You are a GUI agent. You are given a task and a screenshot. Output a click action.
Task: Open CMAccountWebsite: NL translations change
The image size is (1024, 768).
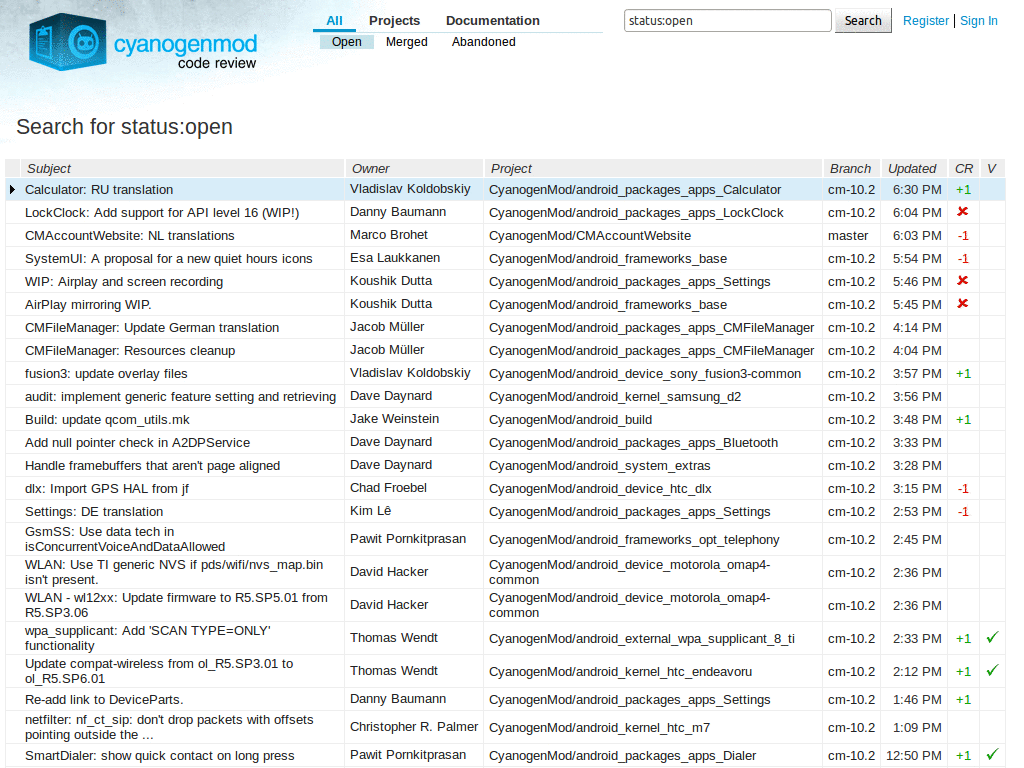pyautogui.click(x=129, y=236)
